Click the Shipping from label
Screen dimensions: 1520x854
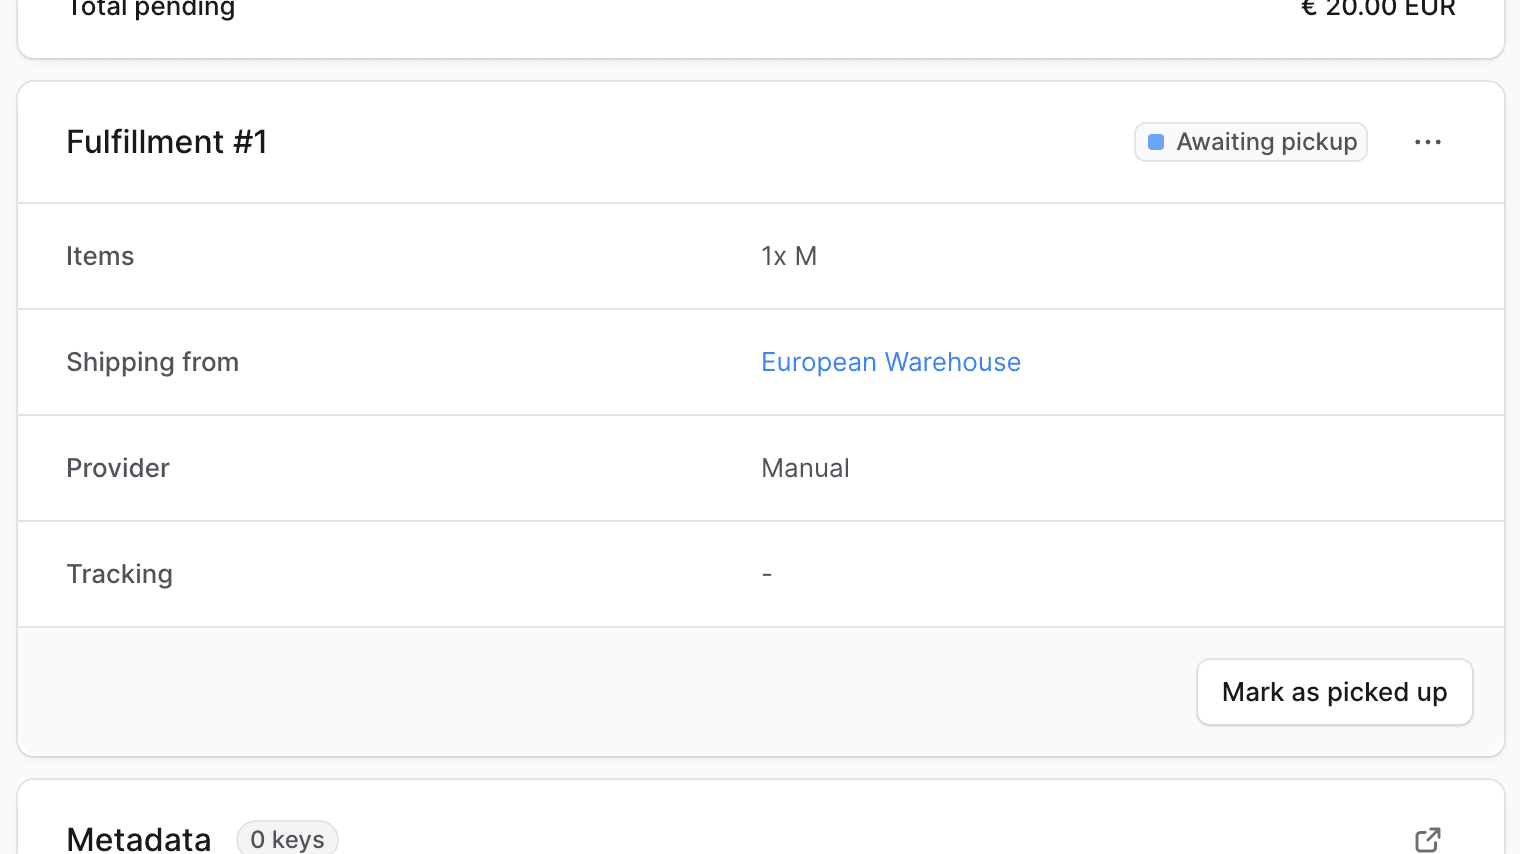point(152,362)
